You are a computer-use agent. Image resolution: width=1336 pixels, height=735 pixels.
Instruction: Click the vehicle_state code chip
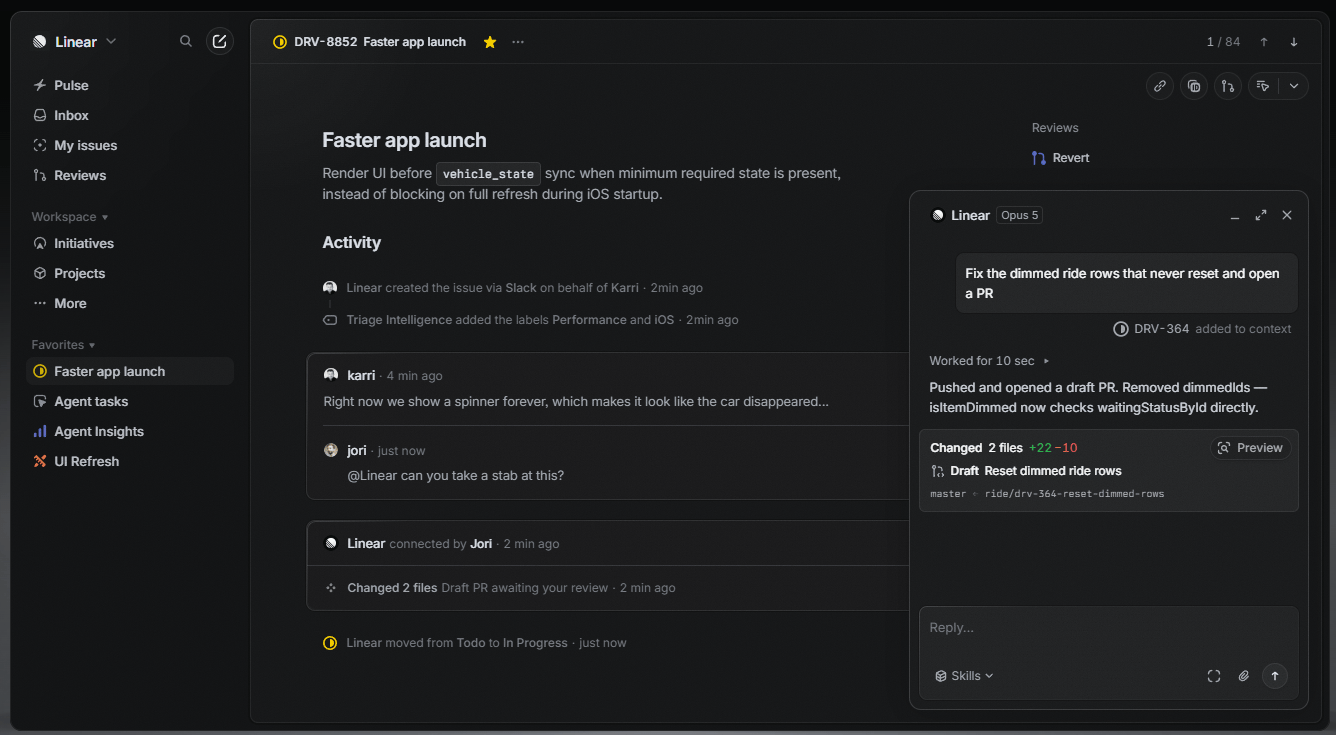[490, 174]
